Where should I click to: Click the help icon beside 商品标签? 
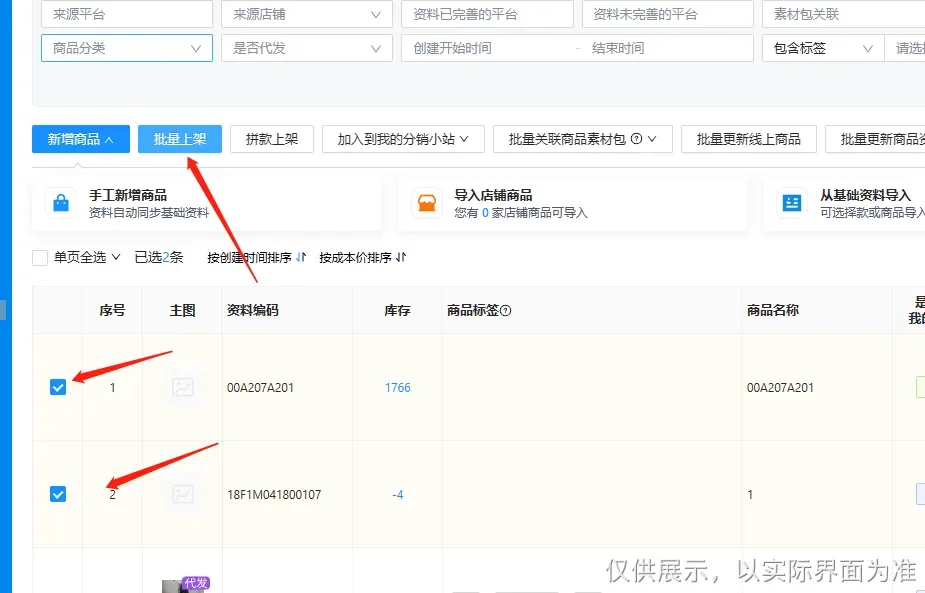point(506,310)
